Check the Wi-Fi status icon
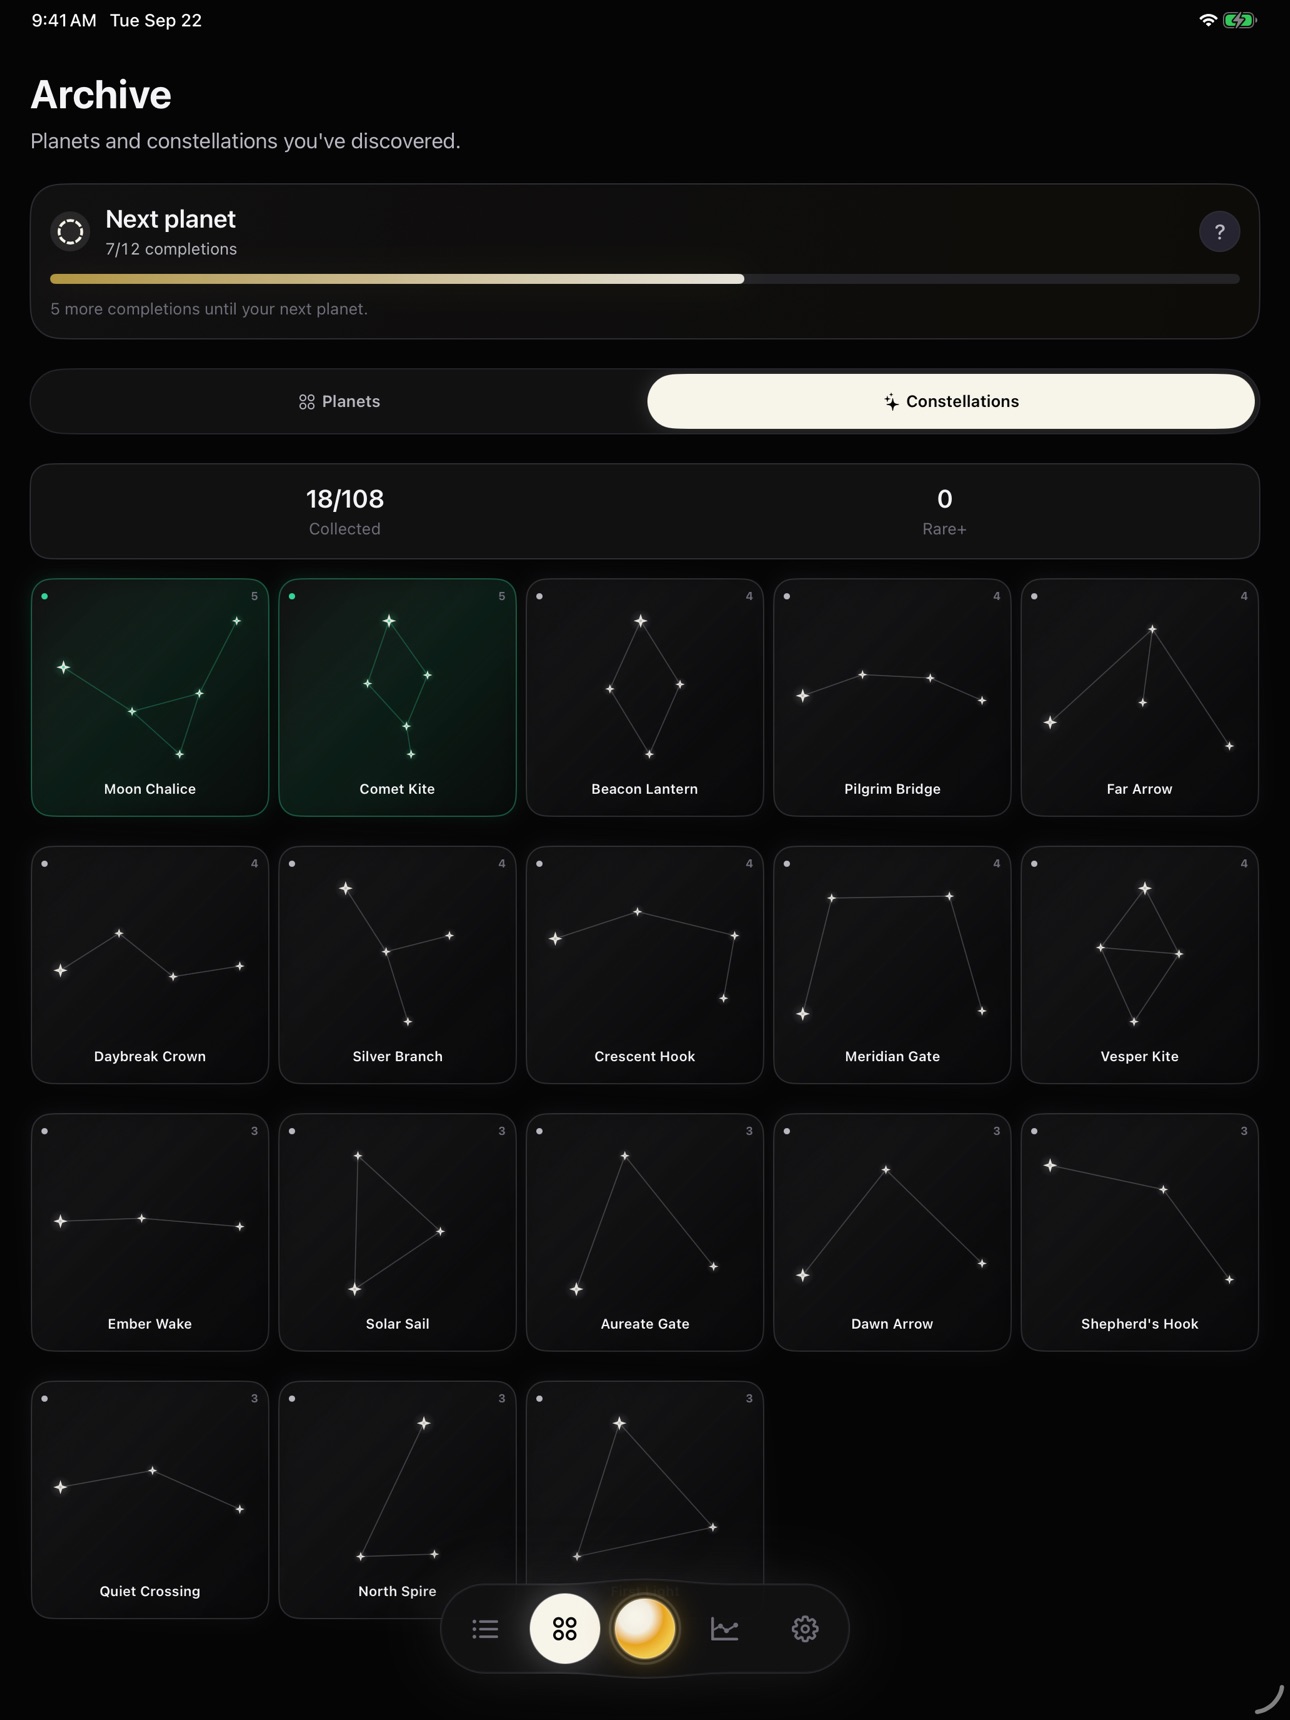 point(1208,20)
